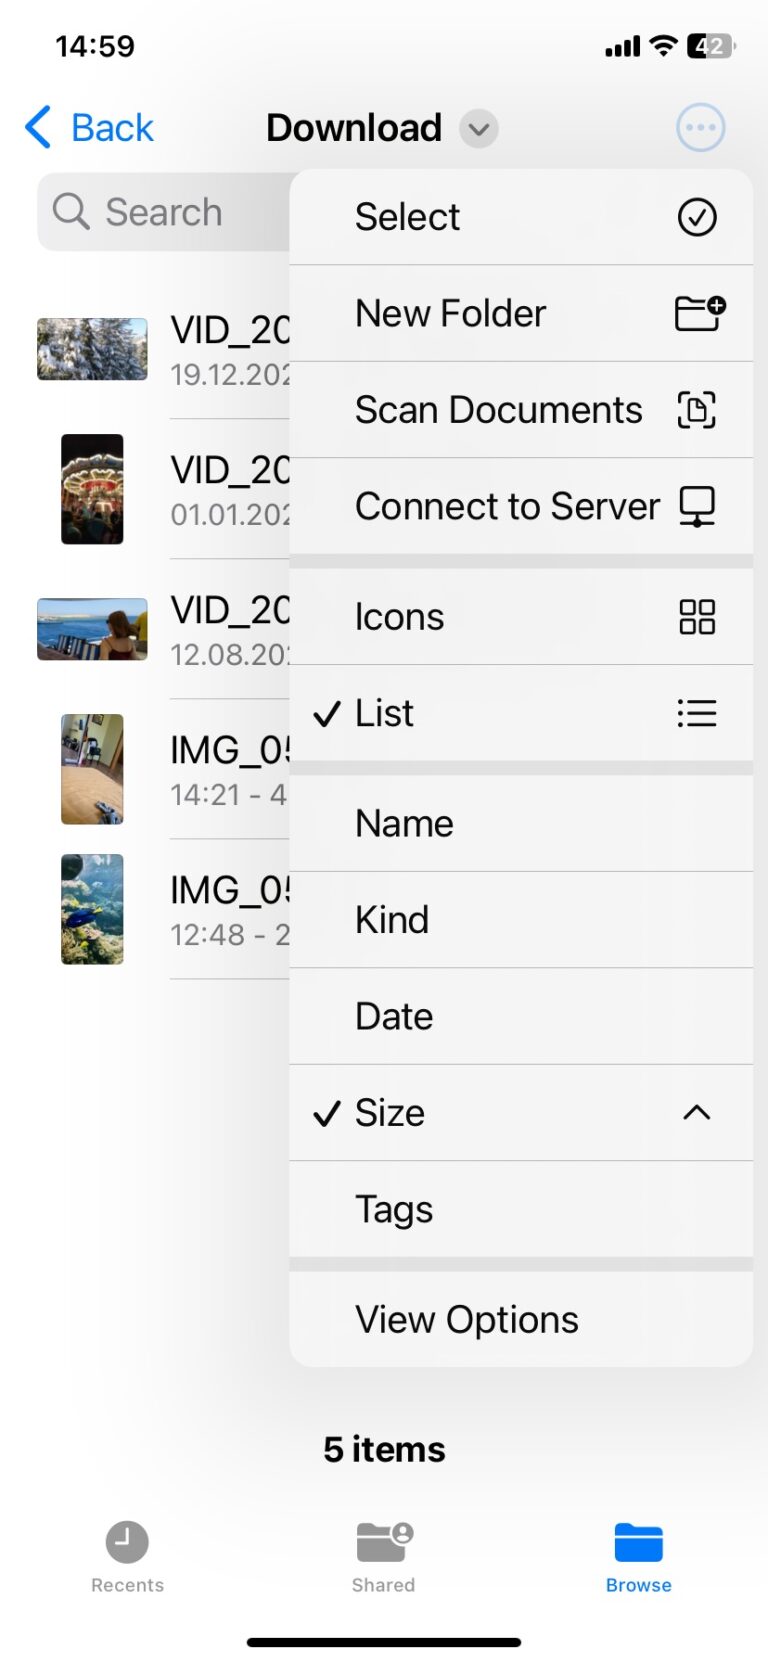Start Scan Documents from the menu
The height and width of the screenshot is (1662, 768).
coord(498,410)
